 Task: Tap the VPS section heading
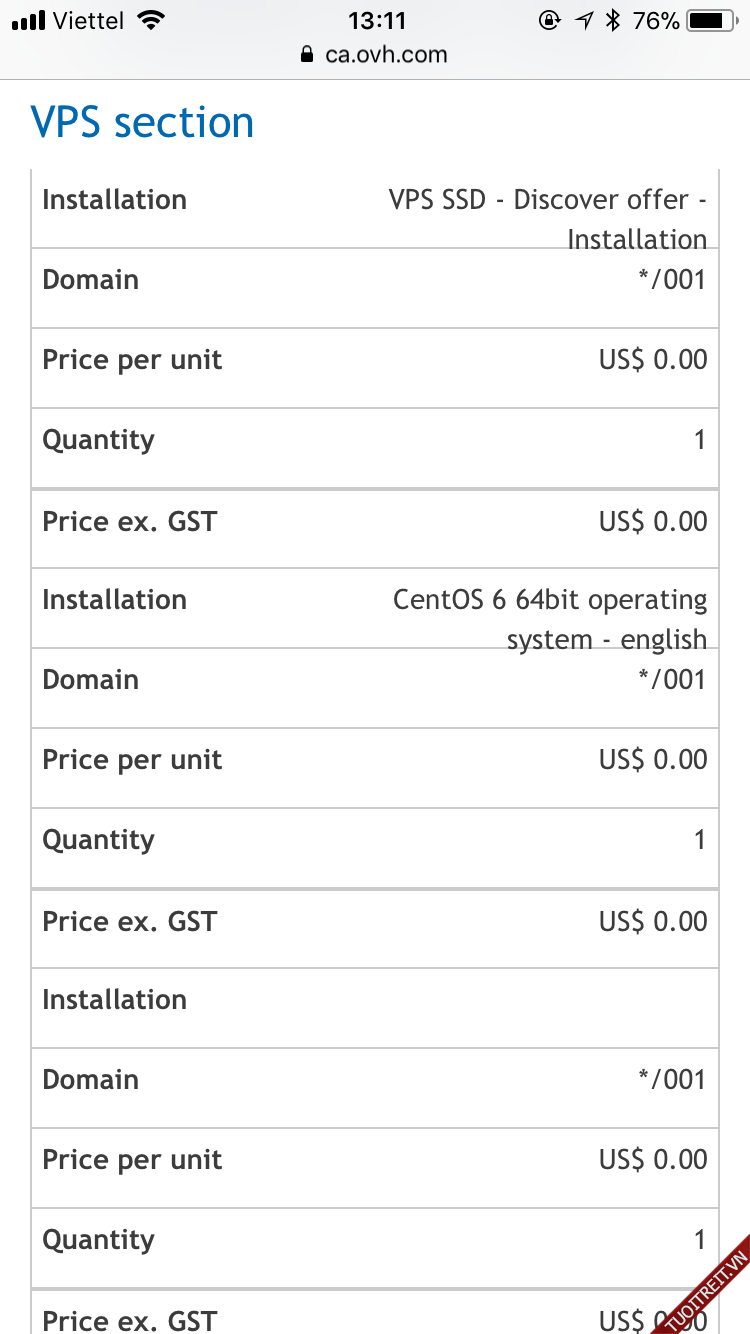pos(143,123)
